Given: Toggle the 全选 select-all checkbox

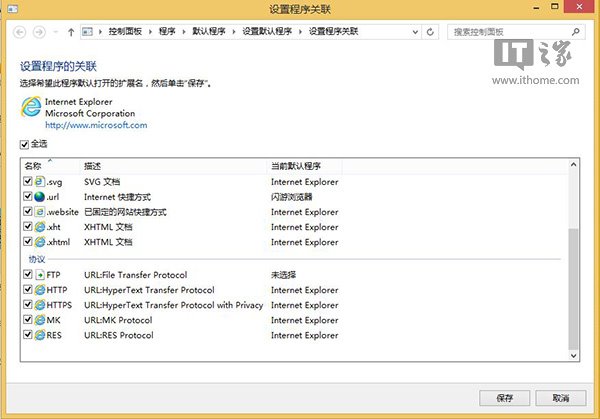Looking at the screenshot, I should (x=25, y=145).
